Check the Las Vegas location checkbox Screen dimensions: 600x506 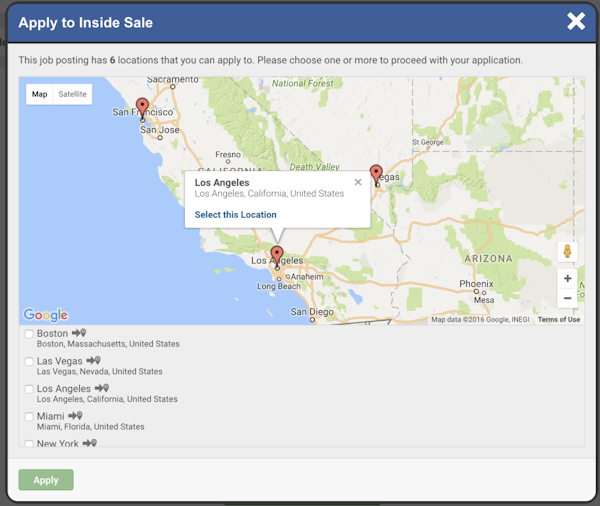[x=30, y=362]
